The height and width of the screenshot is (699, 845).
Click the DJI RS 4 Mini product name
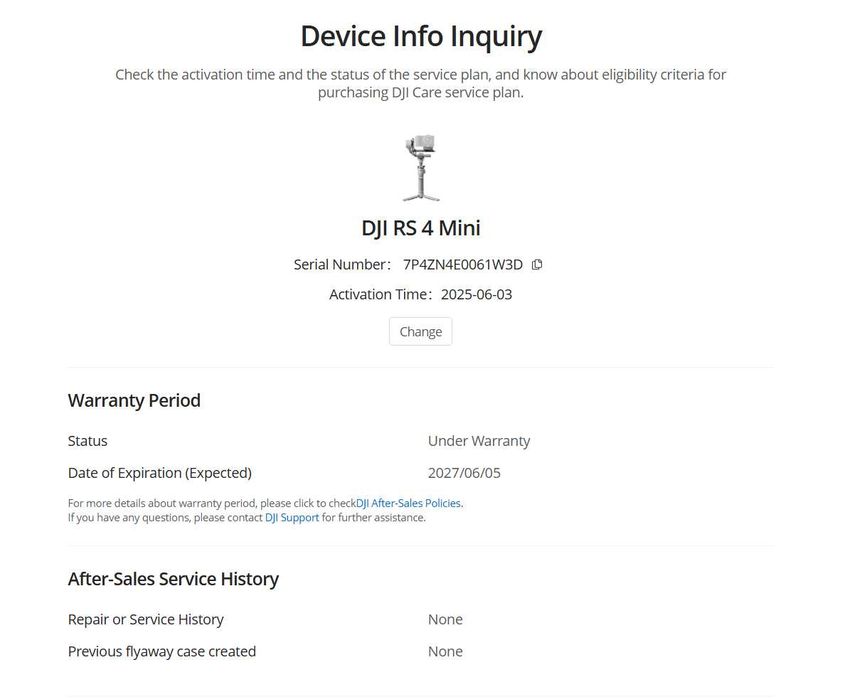coord(421,227)
